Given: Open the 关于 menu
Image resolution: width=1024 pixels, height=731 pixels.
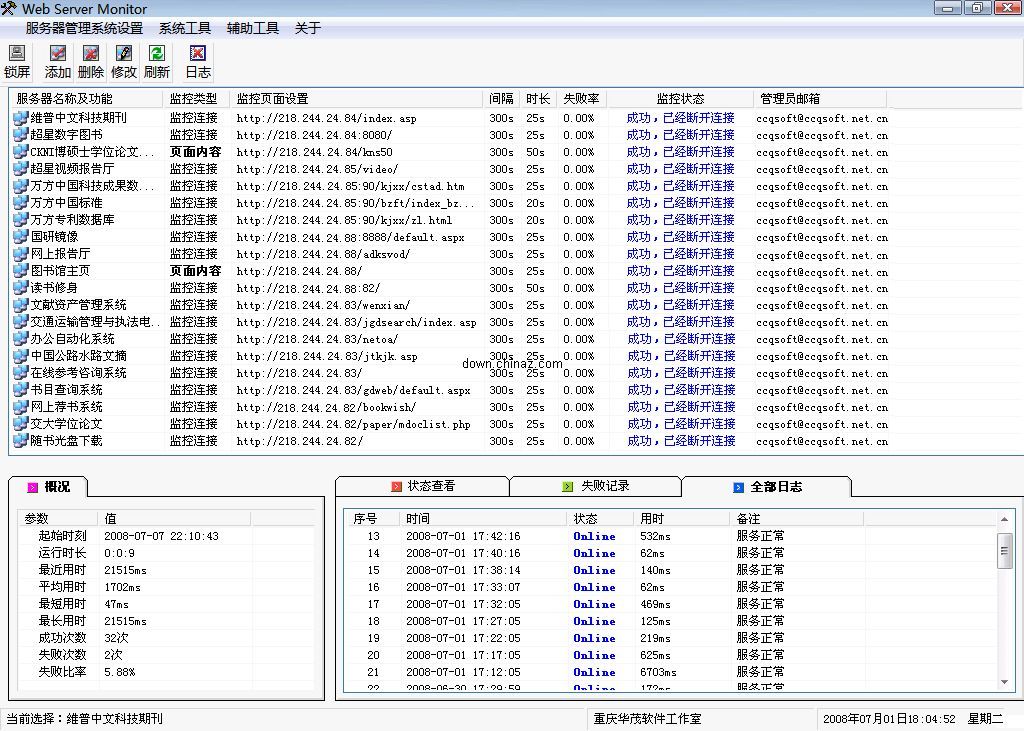Looking at the screenshot, I should click(308, 28).
